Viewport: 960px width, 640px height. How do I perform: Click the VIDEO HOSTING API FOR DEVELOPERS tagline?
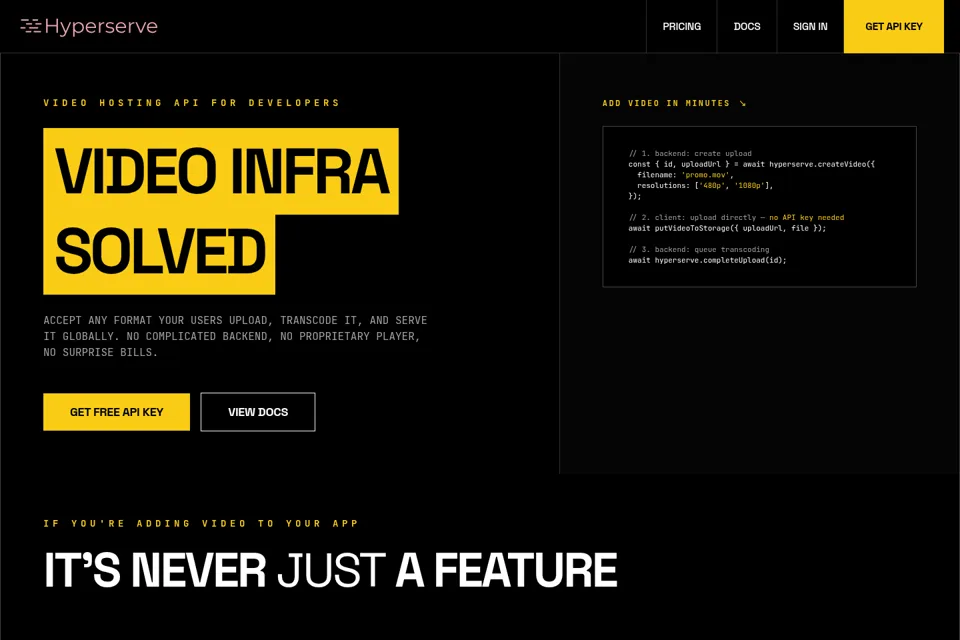[191, 103]
